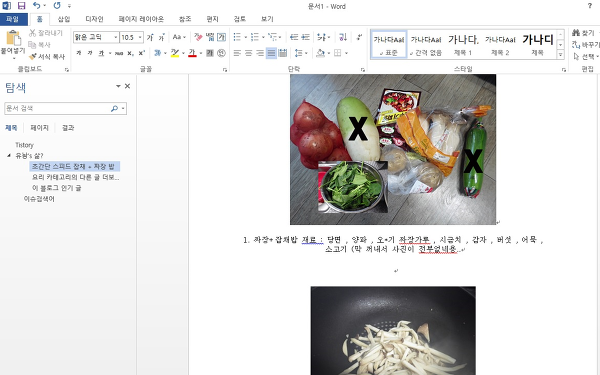Click the Increase Indent icon
The height and width of the screenshot is (375, 600).
click(x=305, y=37)
